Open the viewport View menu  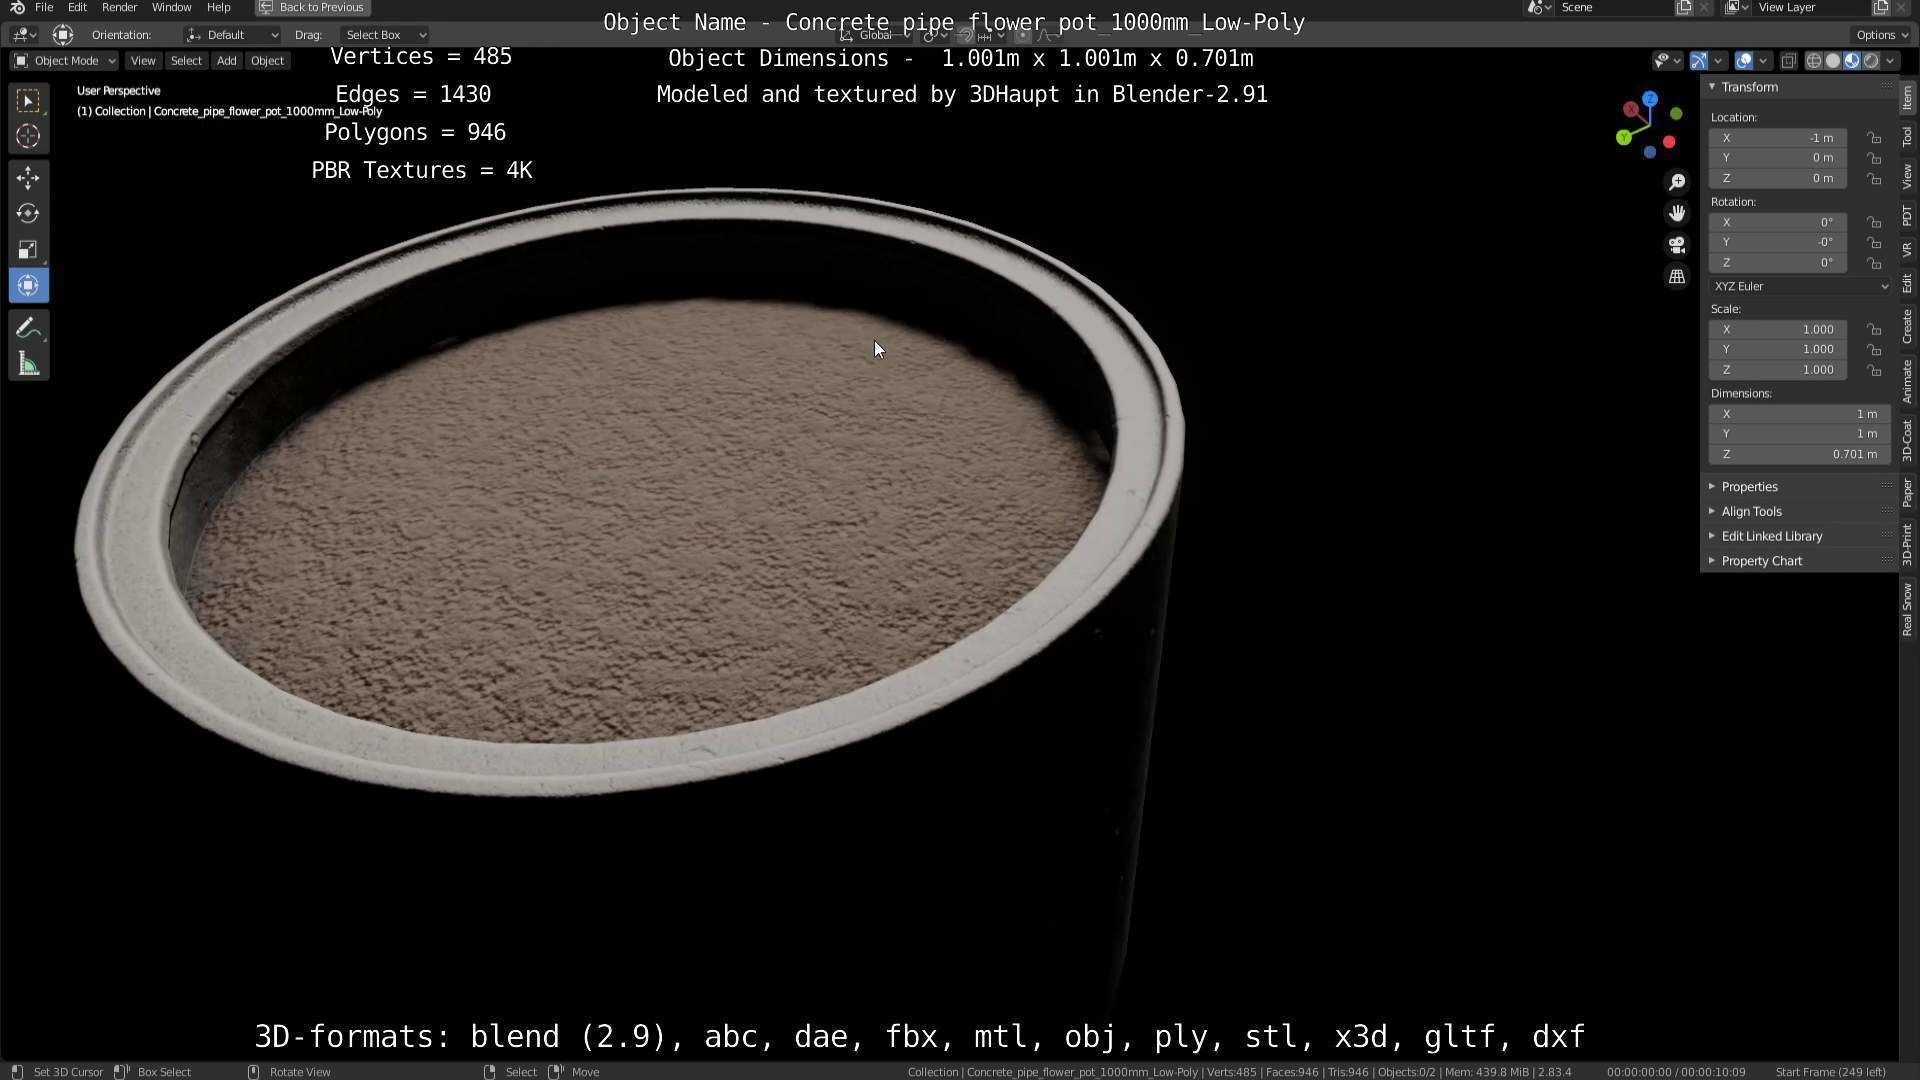pyautogui.click(x=143, y=61)
